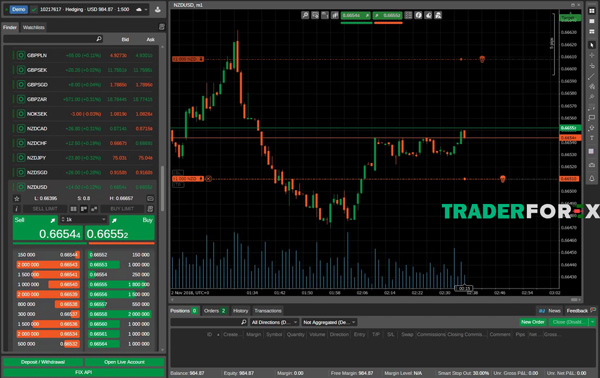Open the market depth list icon in chart toolbar
The height and width of the screenshot is (378, 600).
tap(408, 15)
